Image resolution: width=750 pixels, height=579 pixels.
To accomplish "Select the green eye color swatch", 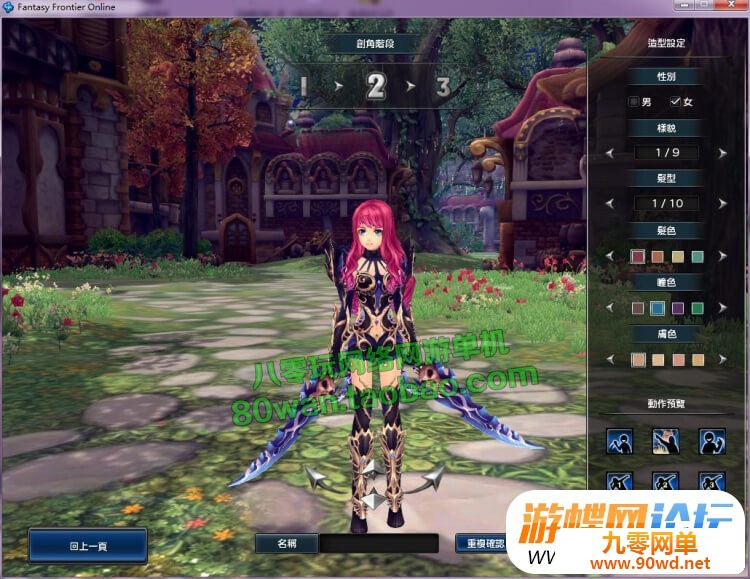I will click(x=698, y=308).
